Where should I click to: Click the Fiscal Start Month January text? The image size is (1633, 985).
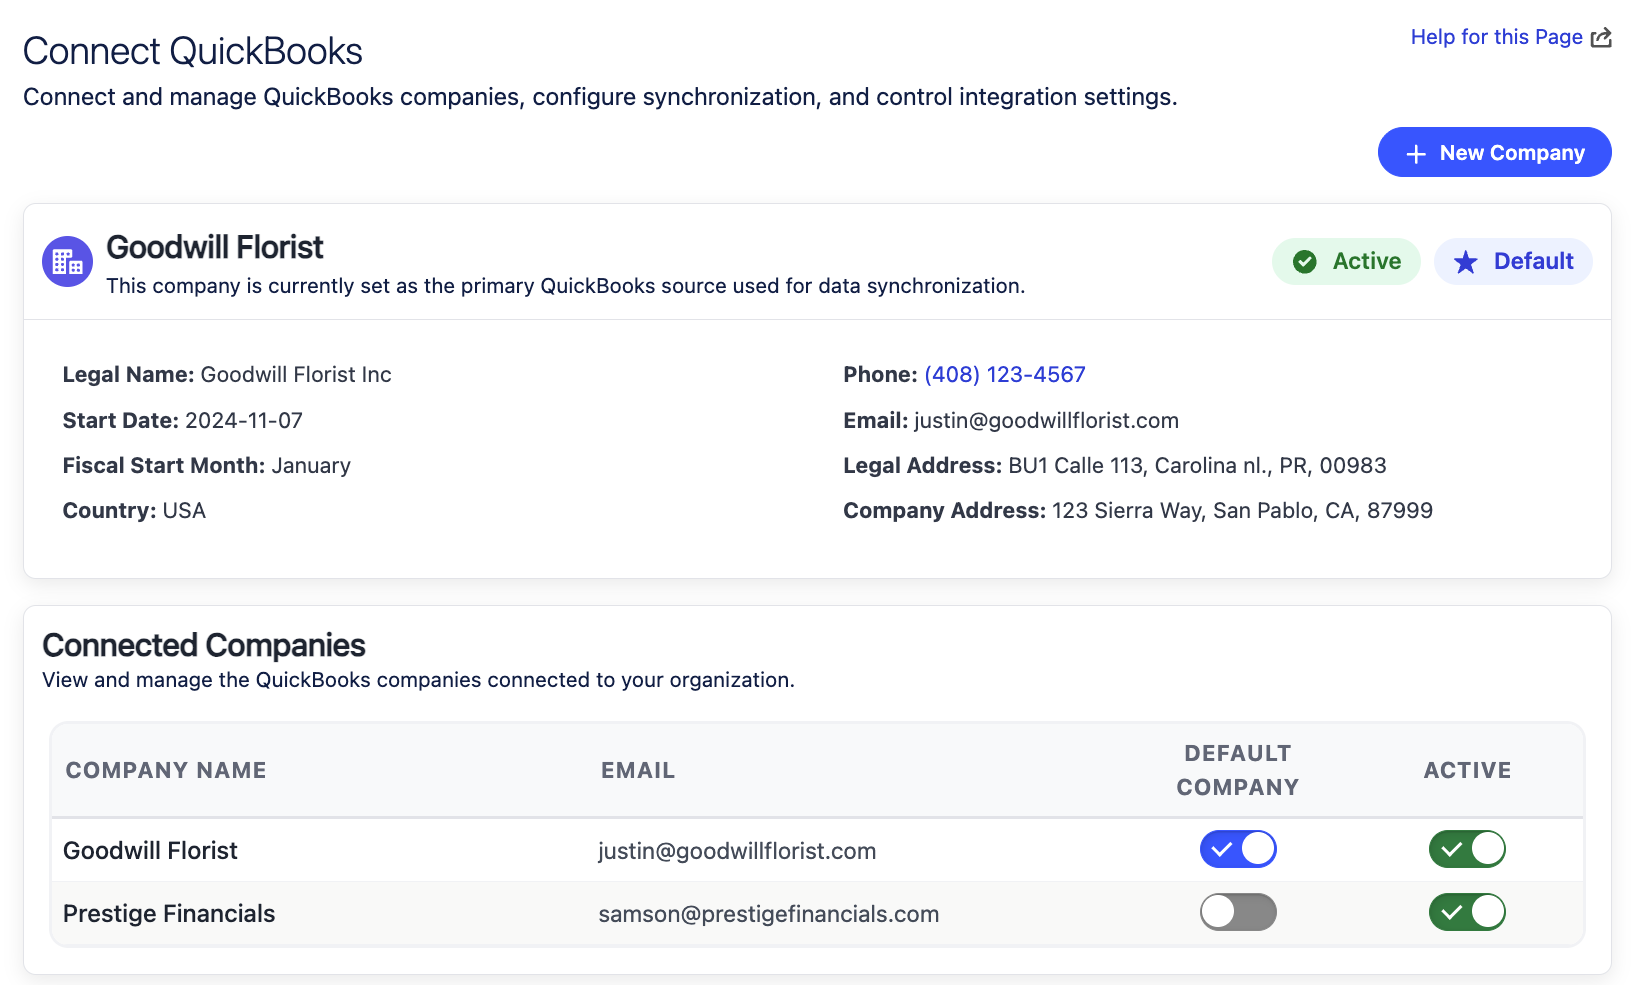[207, 466]
